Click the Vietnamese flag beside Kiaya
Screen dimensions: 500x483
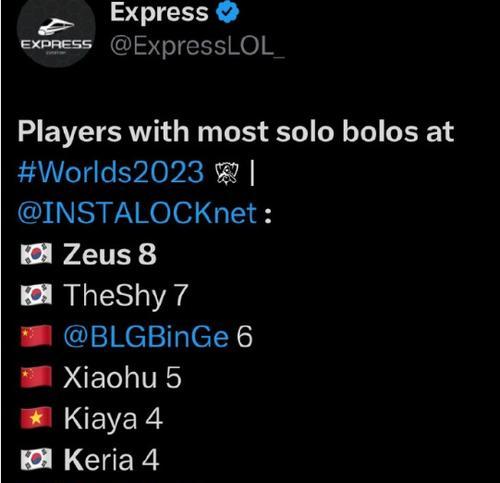coord(36,418)
